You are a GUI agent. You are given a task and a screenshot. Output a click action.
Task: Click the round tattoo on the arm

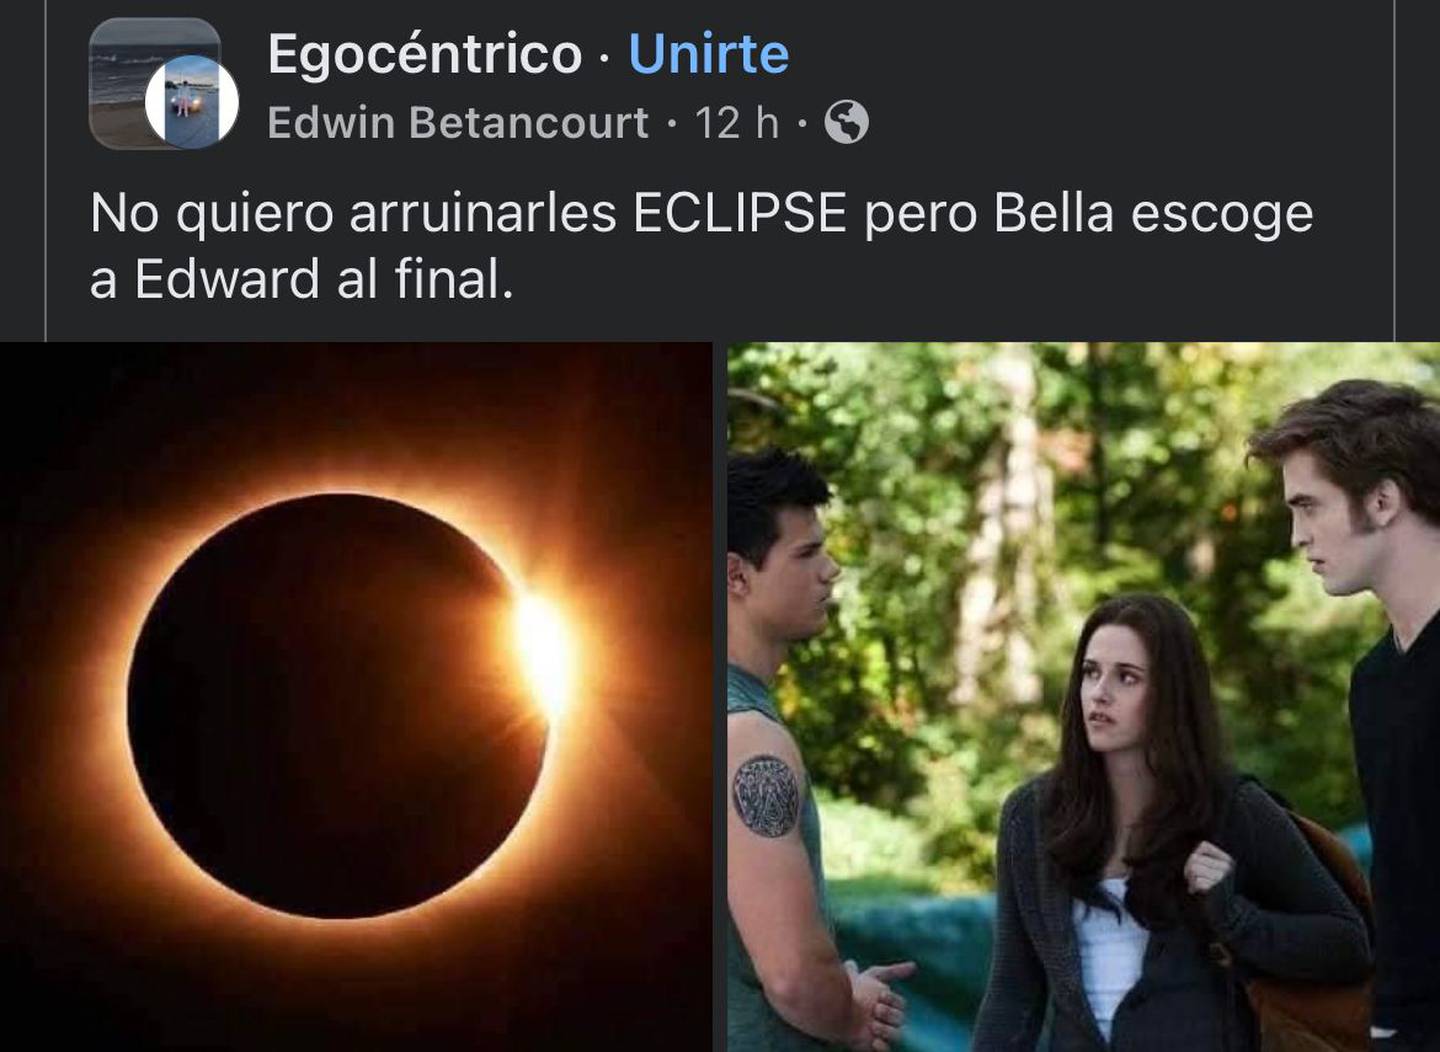point(766,795)
